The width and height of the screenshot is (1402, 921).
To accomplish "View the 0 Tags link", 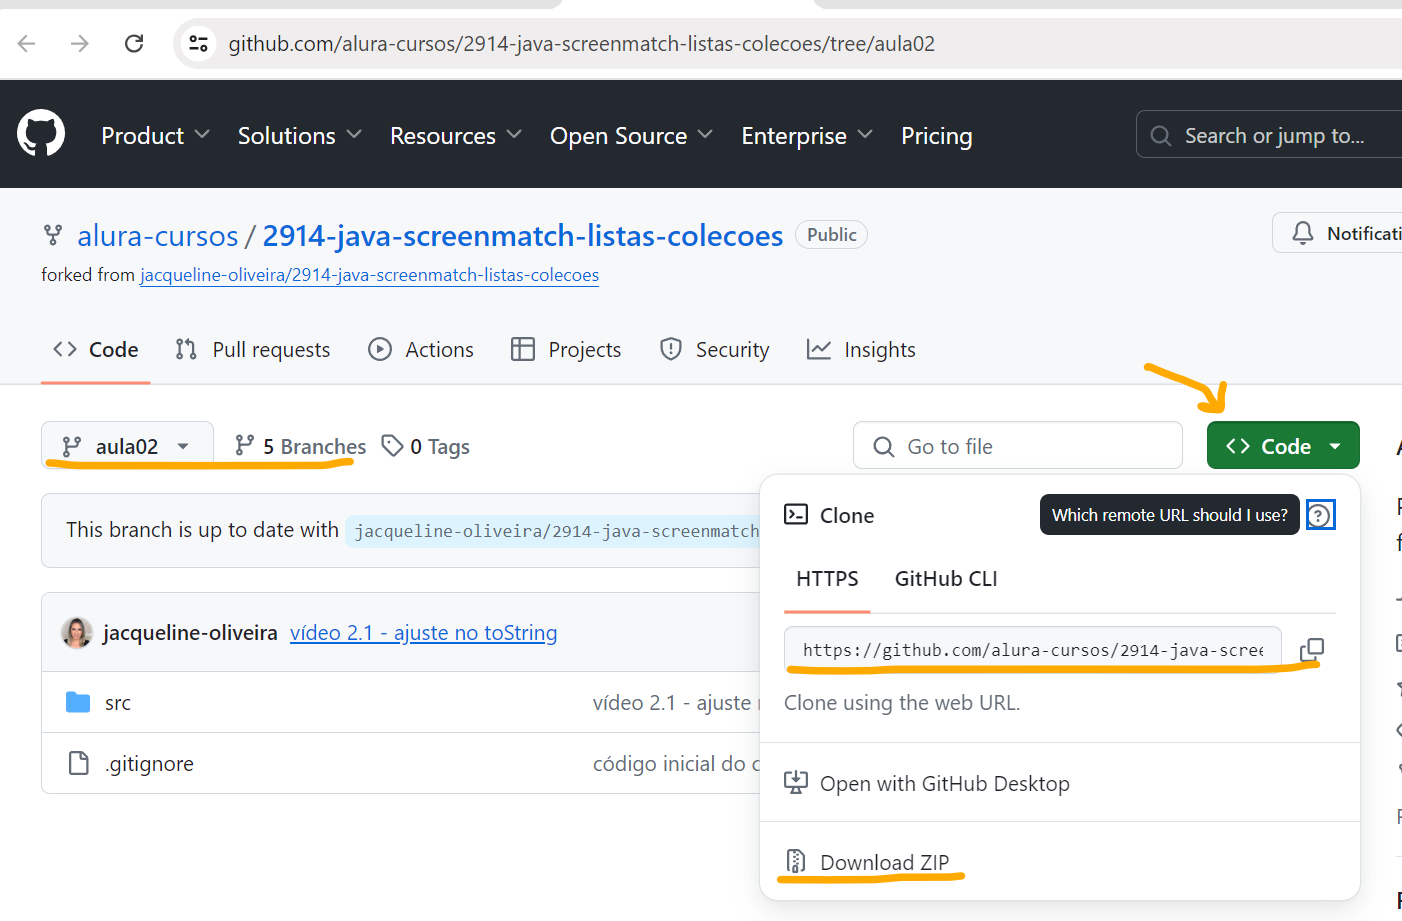I will (426, 446).
